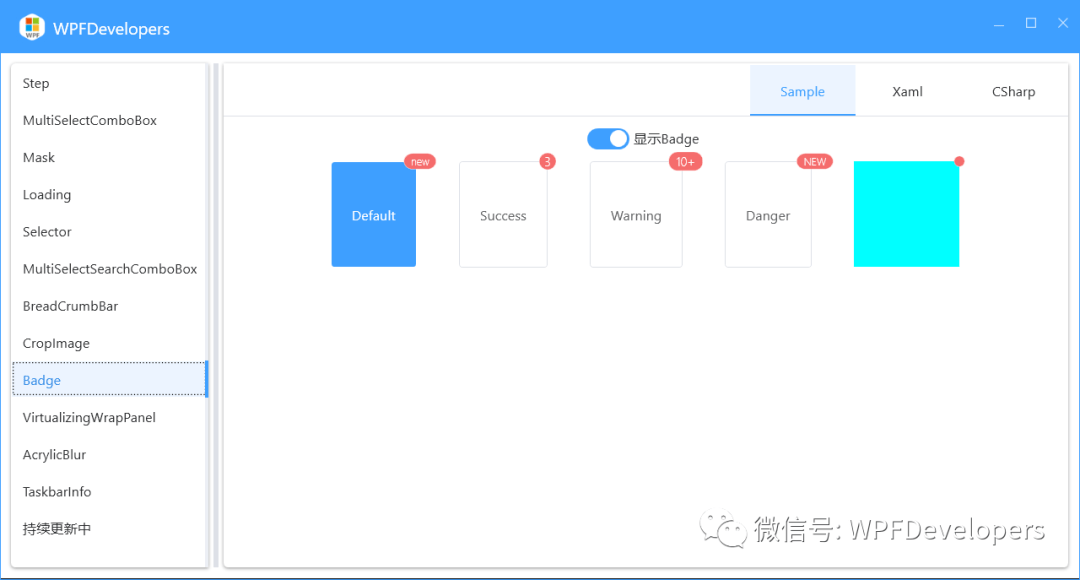This screenshot has width=1080, height=580.
Task: Click the '10+' badge above Warning card
Action: (686, 161)
